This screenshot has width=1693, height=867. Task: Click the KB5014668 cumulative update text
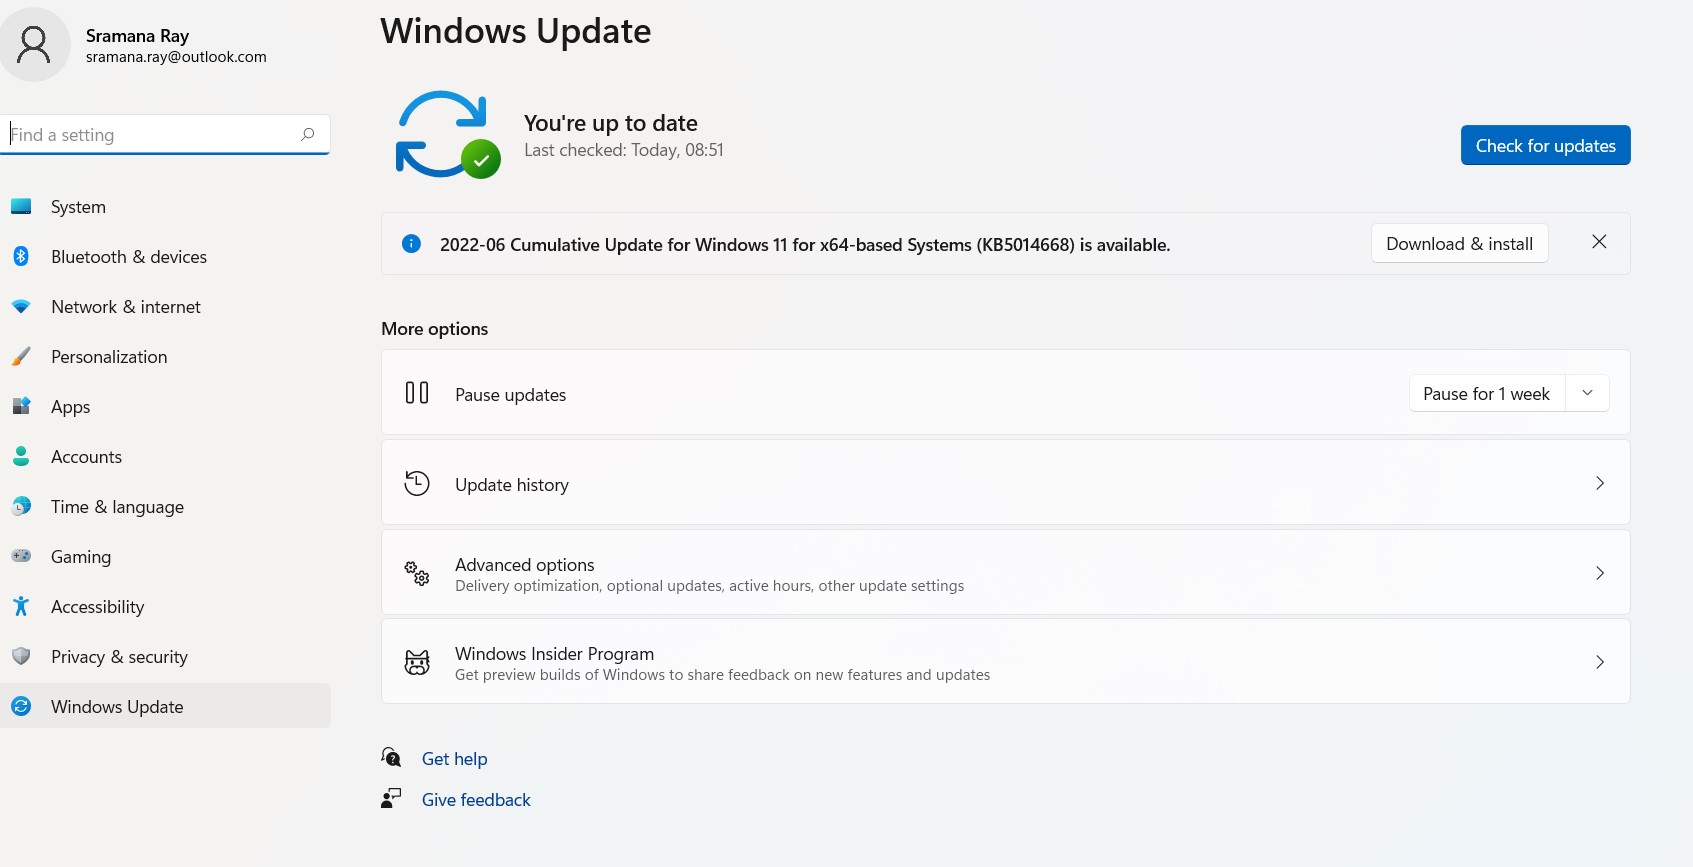tap(805, 245)
